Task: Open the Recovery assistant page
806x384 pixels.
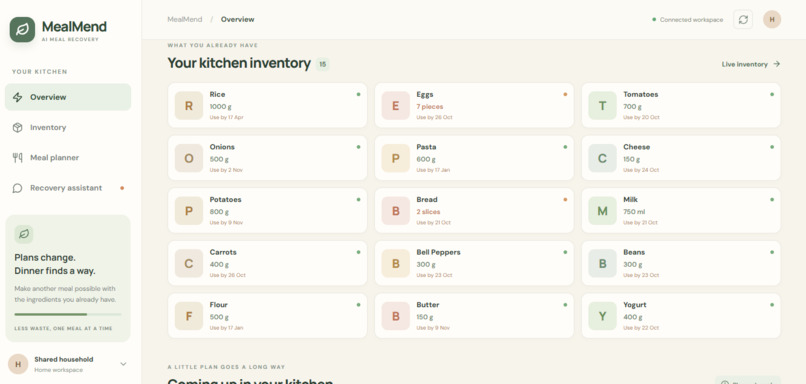Action: point(68,188)
